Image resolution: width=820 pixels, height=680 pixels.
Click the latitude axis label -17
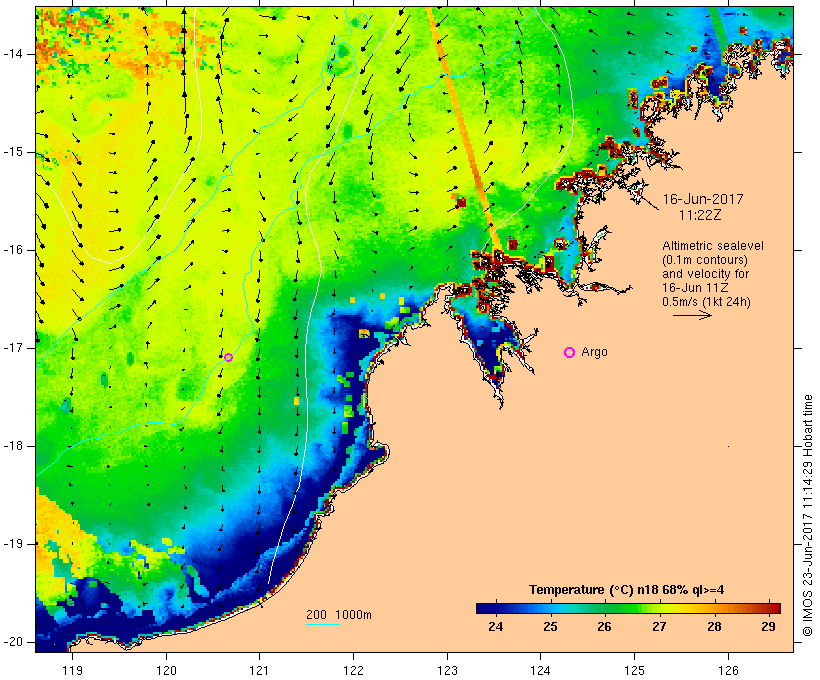(13, 348)
